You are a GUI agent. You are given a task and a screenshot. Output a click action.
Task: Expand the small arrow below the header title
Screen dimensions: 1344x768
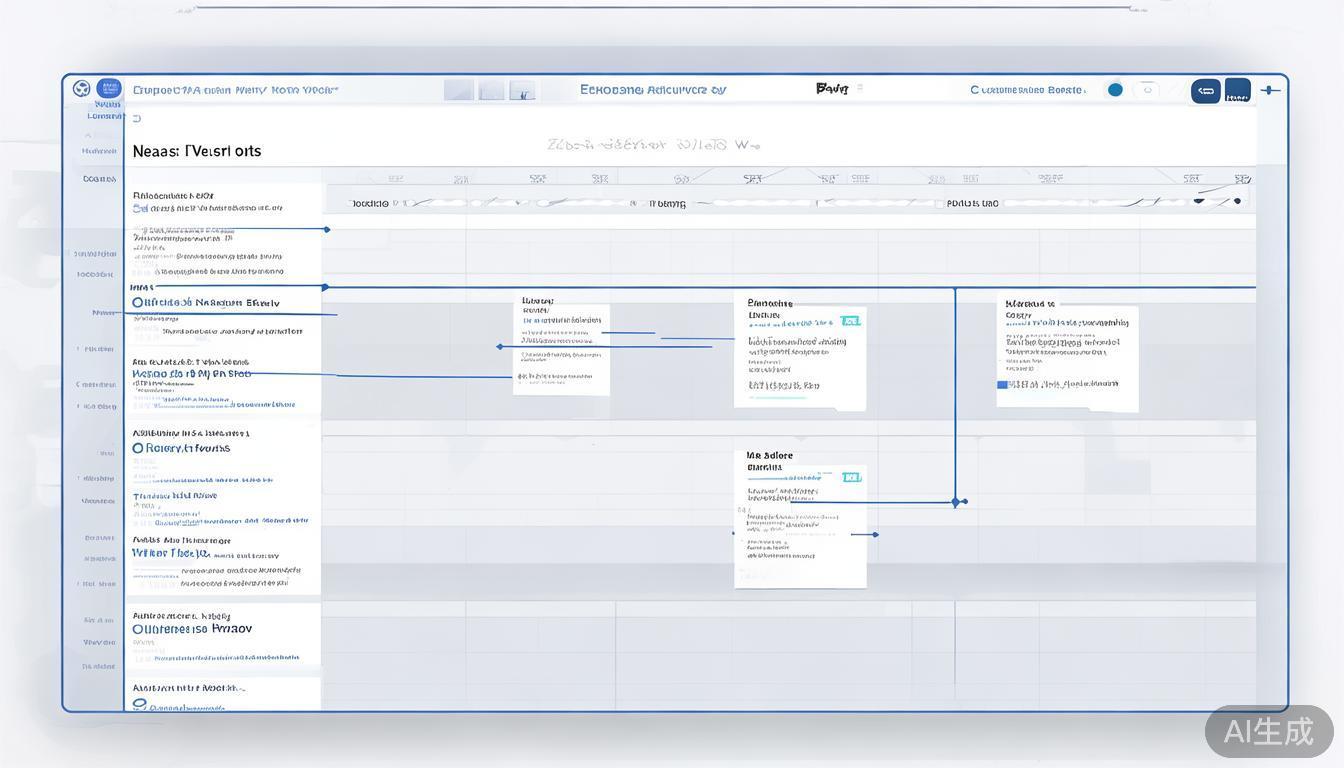point(137,119)
